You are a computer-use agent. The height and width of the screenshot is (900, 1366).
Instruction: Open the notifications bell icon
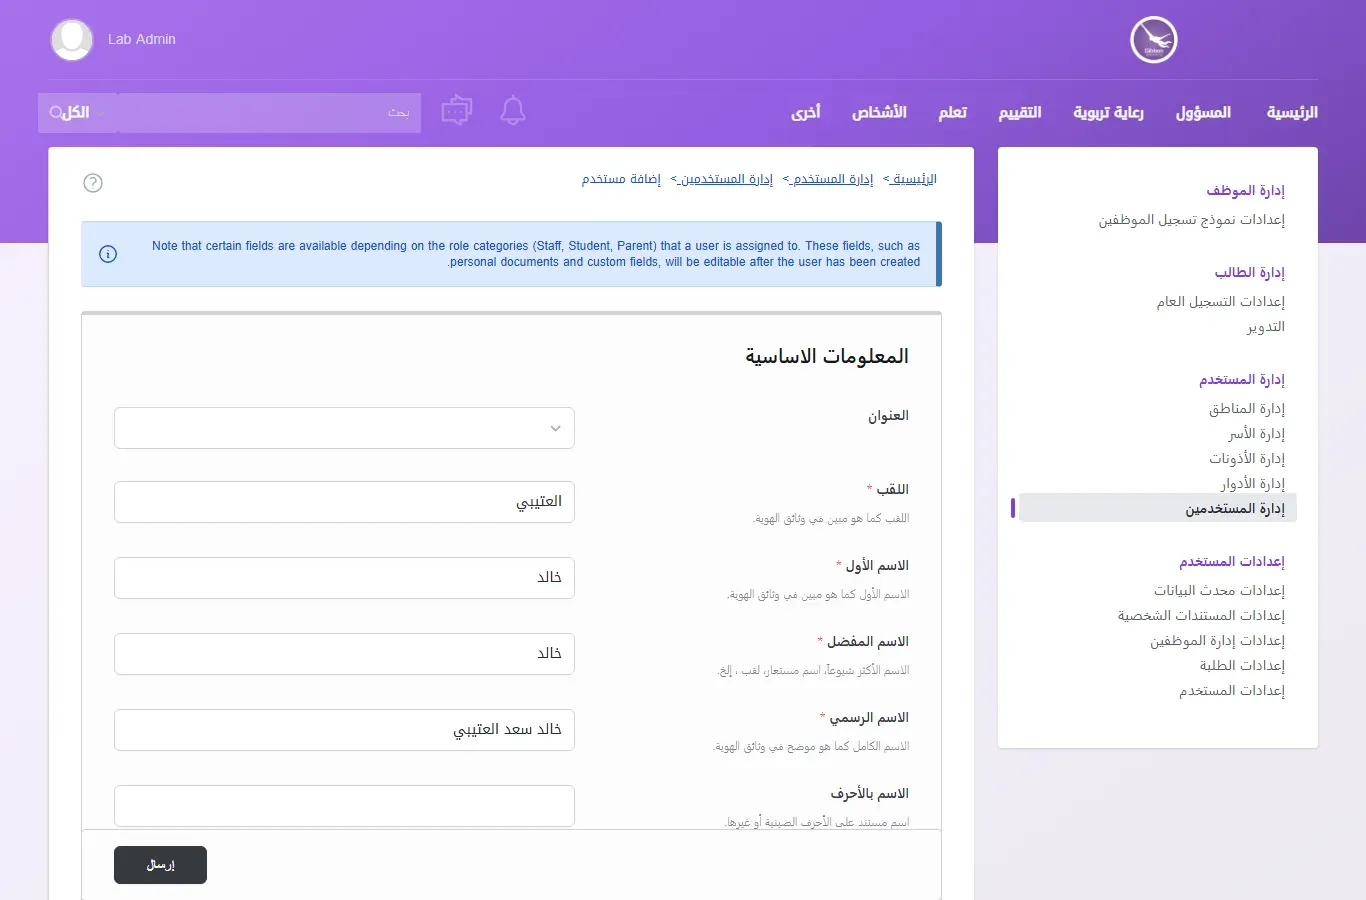513,111
